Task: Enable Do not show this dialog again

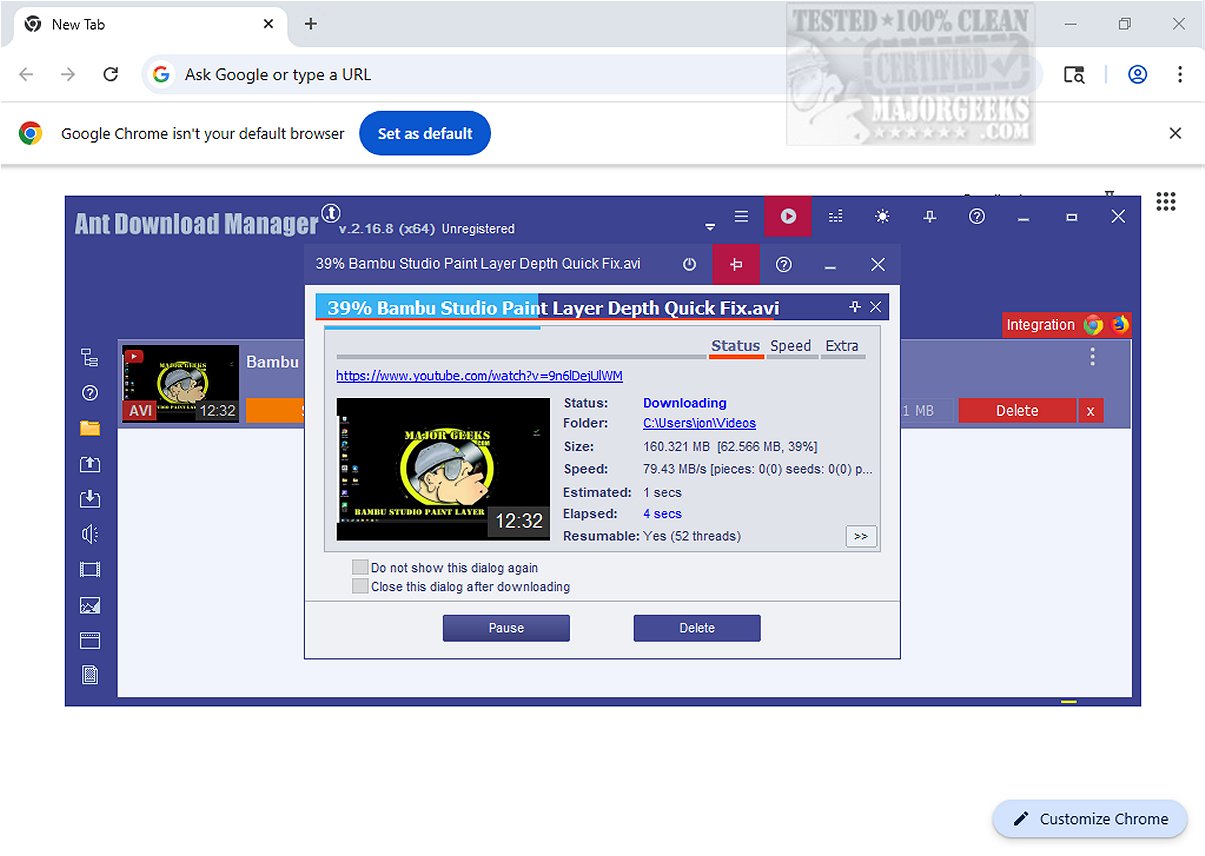Action: pos(360,567)
